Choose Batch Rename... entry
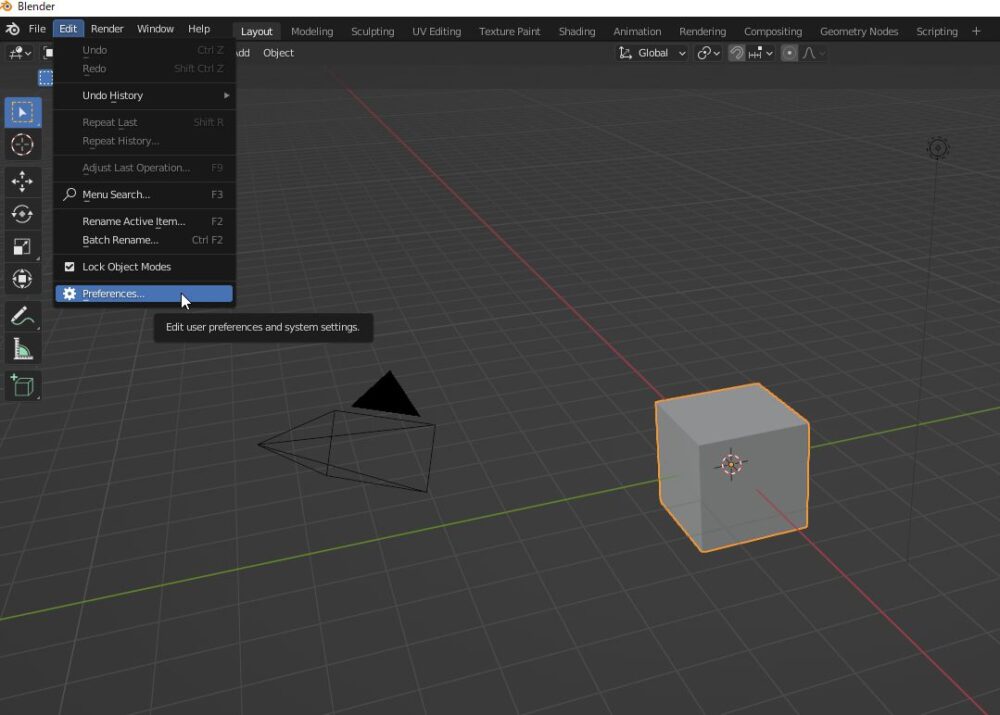This screenshot has width=1000, height=715. click(x=144, y=240)
